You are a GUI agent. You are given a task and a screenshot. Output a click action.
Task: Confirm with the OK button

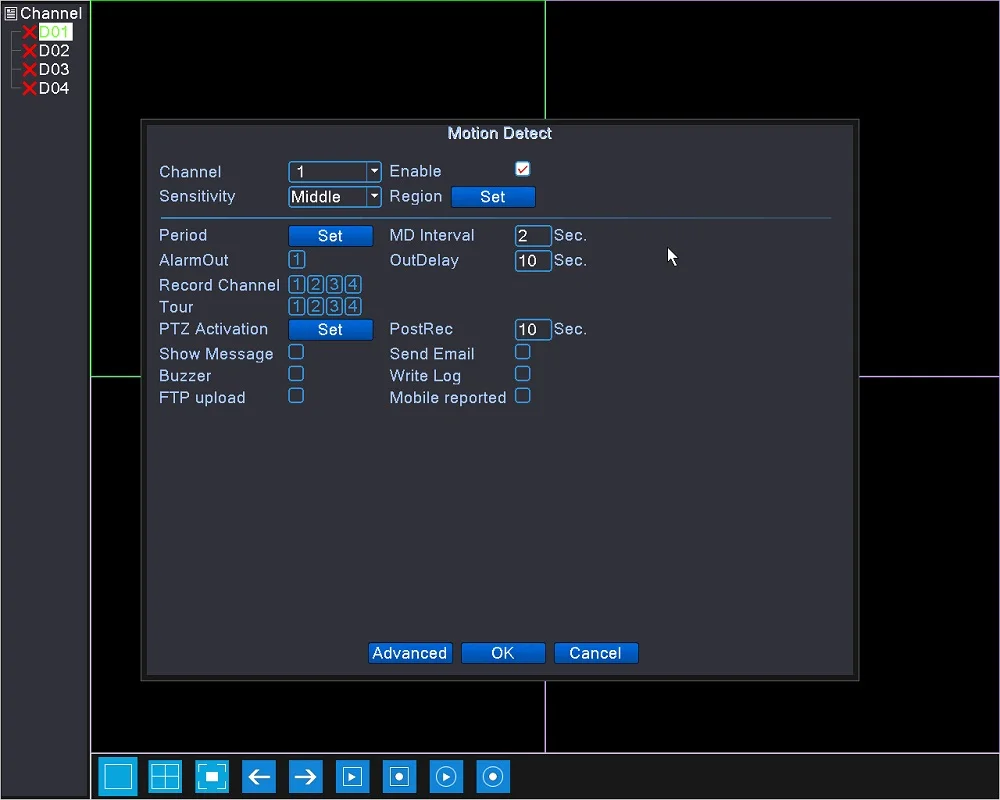[503, 653]
